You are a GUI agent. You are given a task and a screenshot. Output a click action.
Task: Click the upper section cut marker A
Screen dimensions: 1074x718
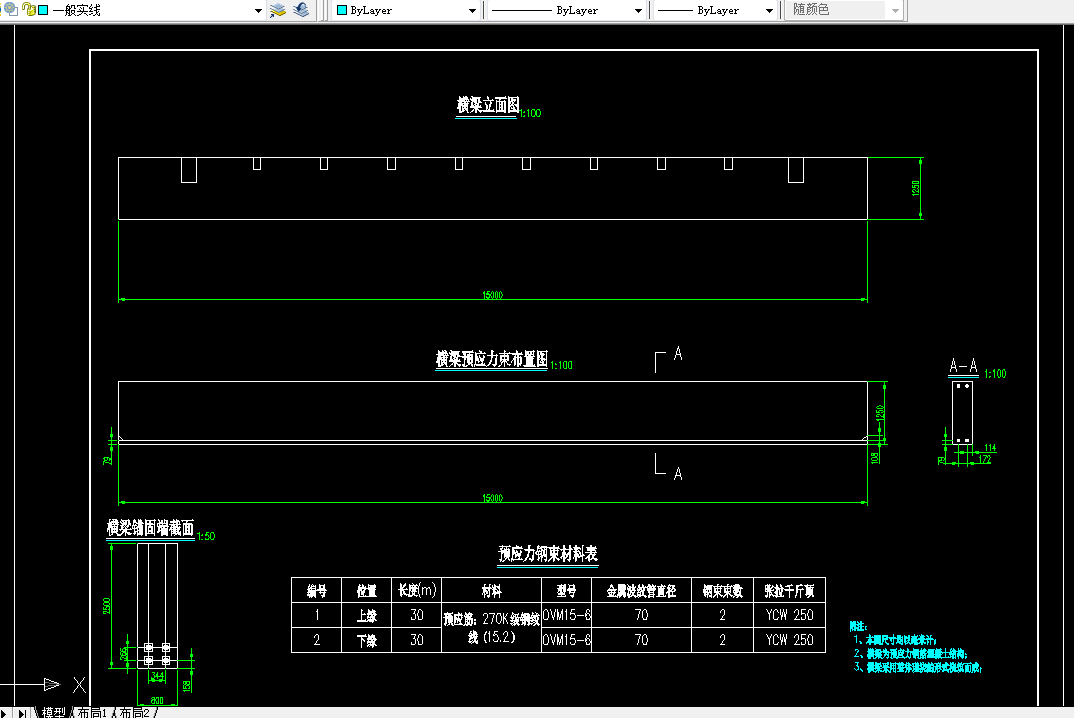678,354
